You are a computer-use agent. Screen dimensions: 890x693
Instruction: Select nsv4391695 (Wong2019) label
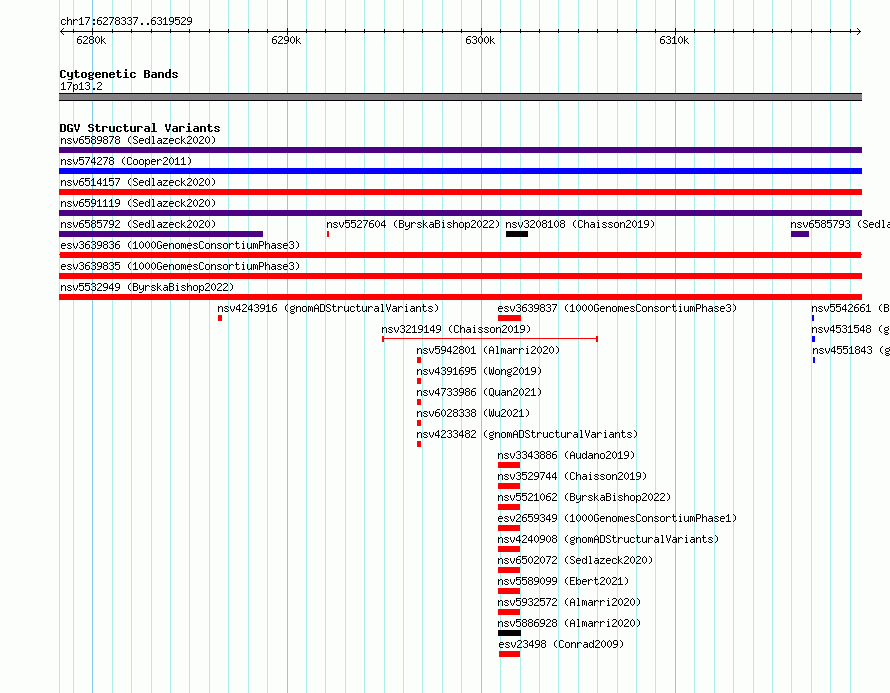(x=479, y=371)
